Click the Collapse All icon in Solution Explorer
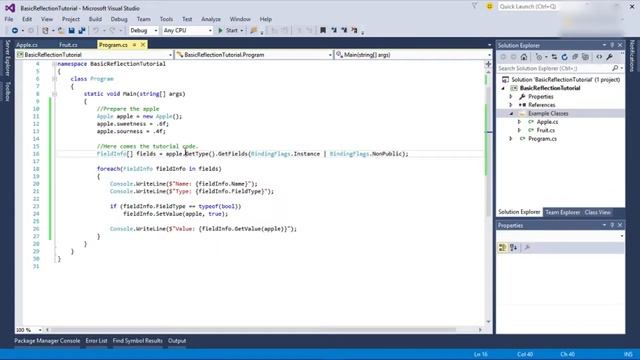The width and height of the screenshot is (640, 360). (x=575, y=57)
